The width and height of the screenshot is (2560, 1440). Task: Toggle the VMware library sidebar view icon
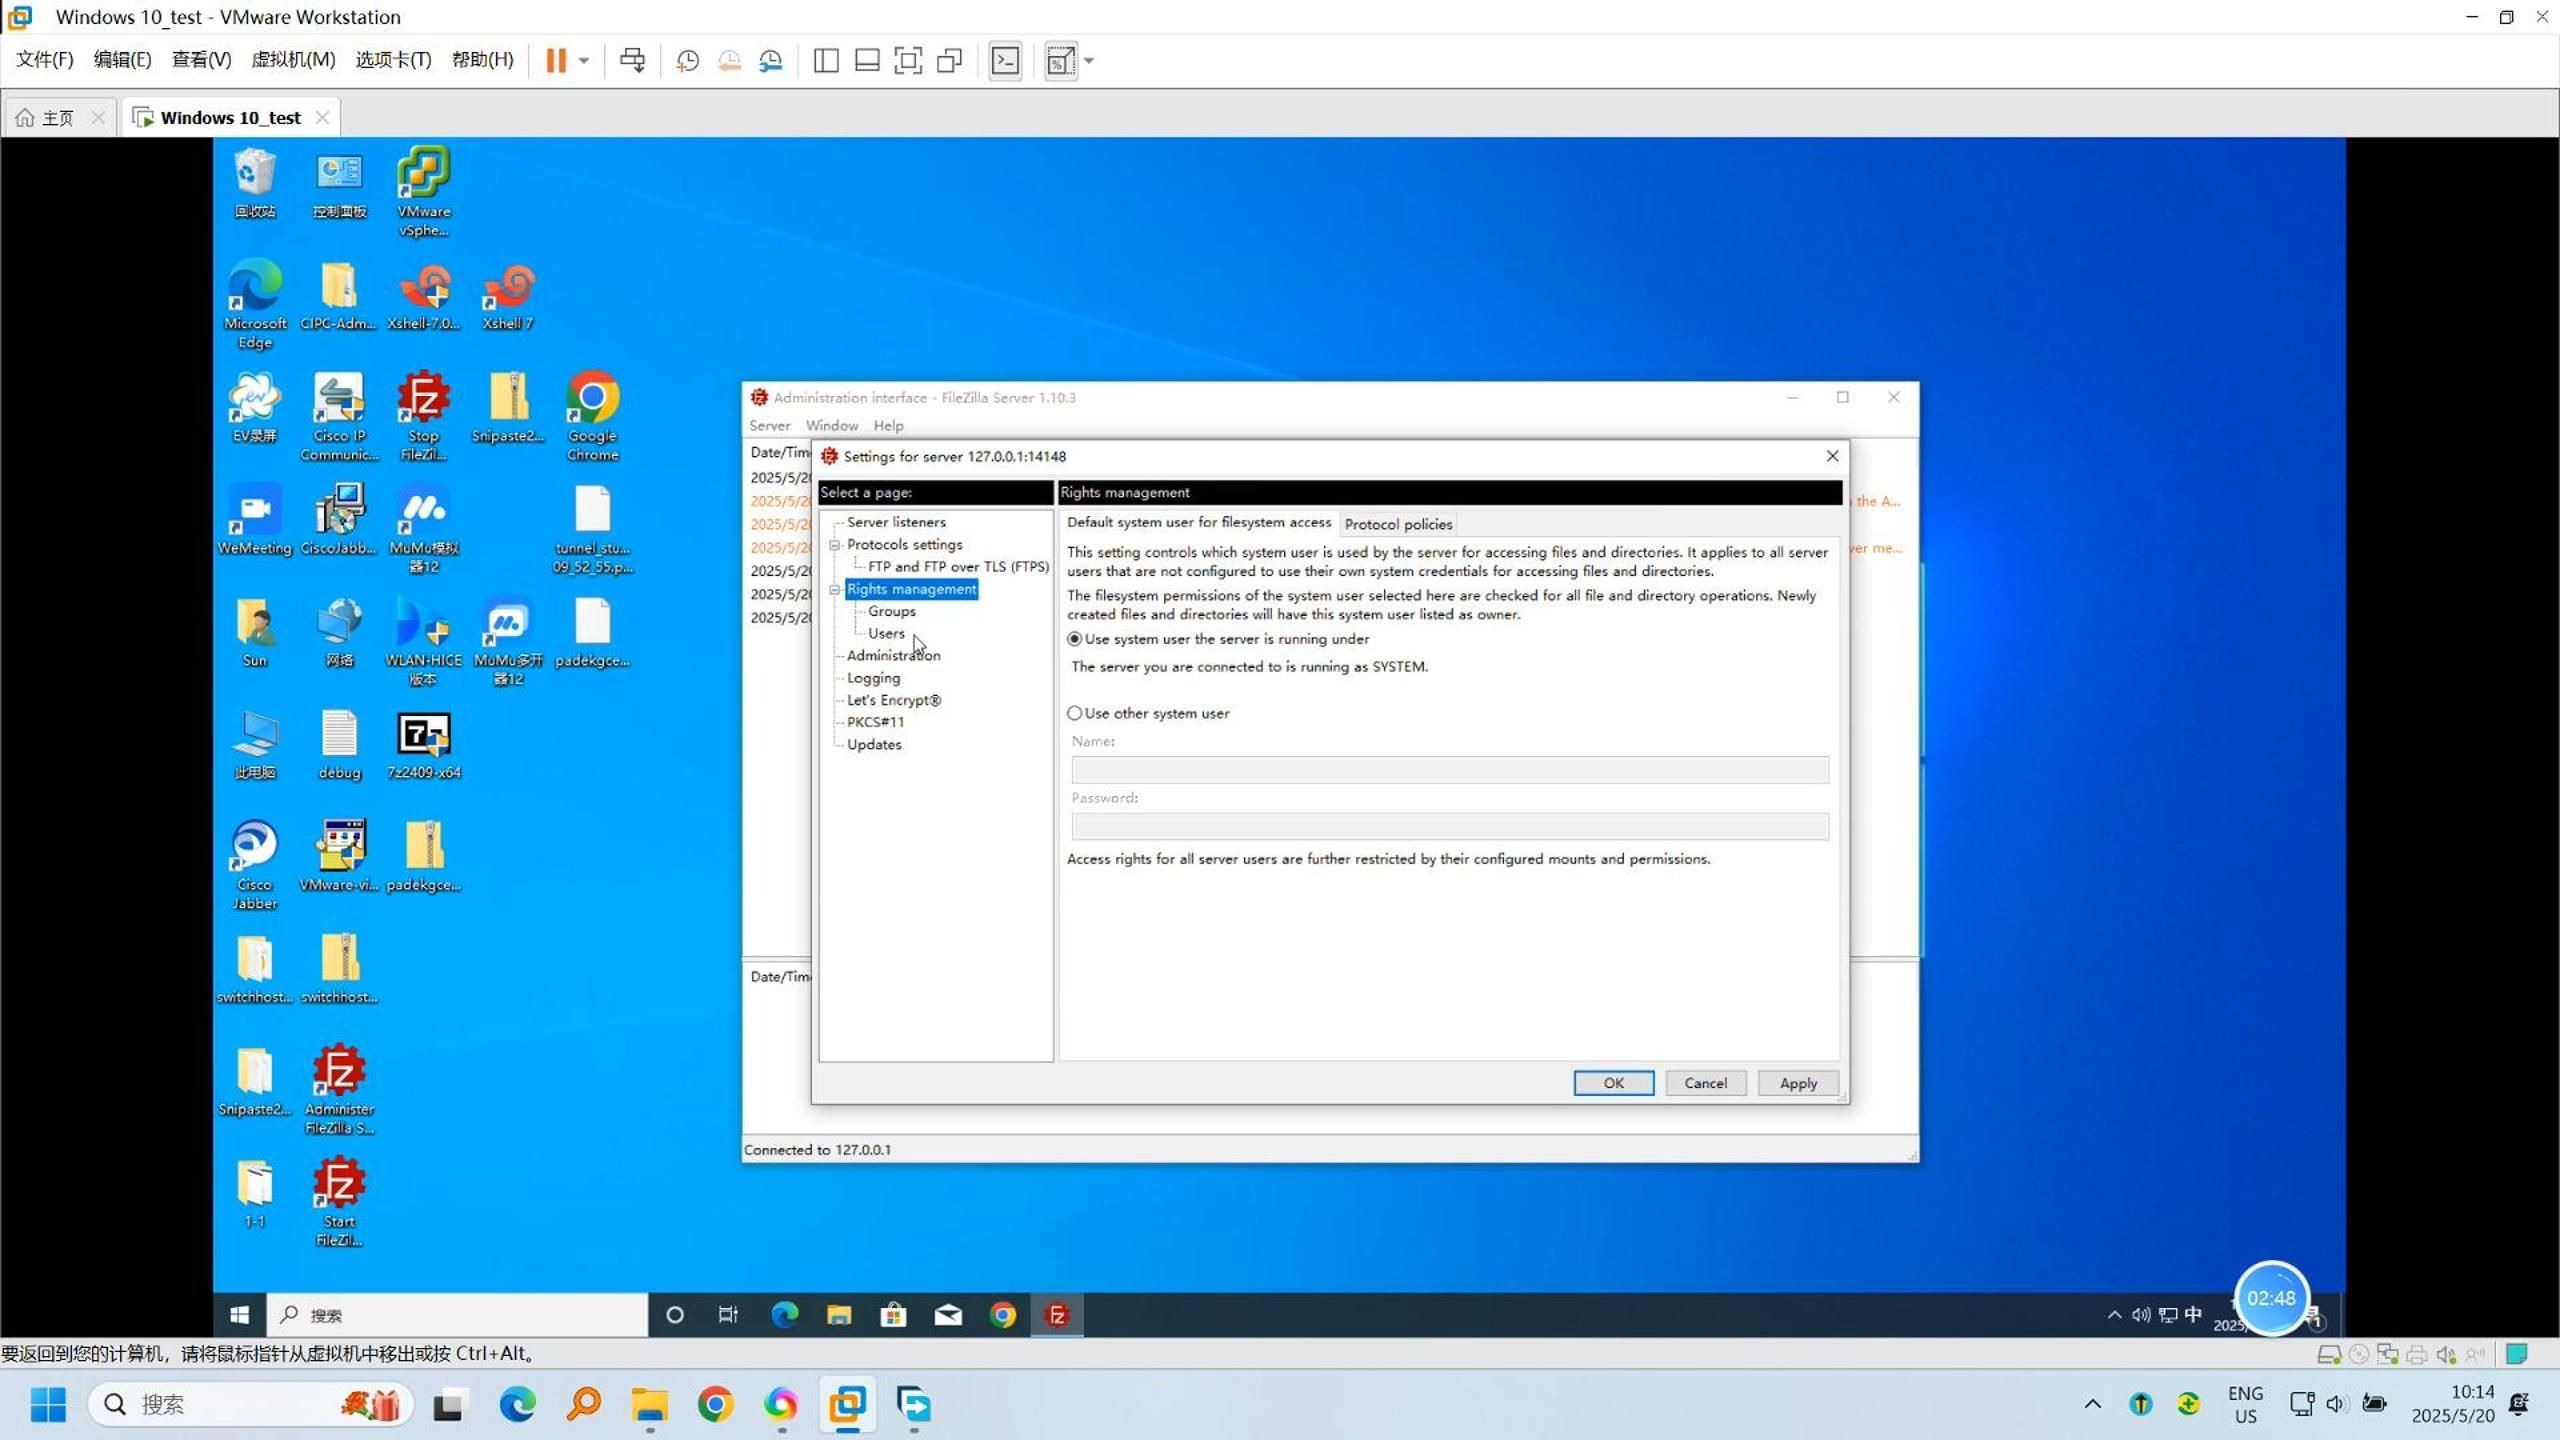tap(826, 61)
